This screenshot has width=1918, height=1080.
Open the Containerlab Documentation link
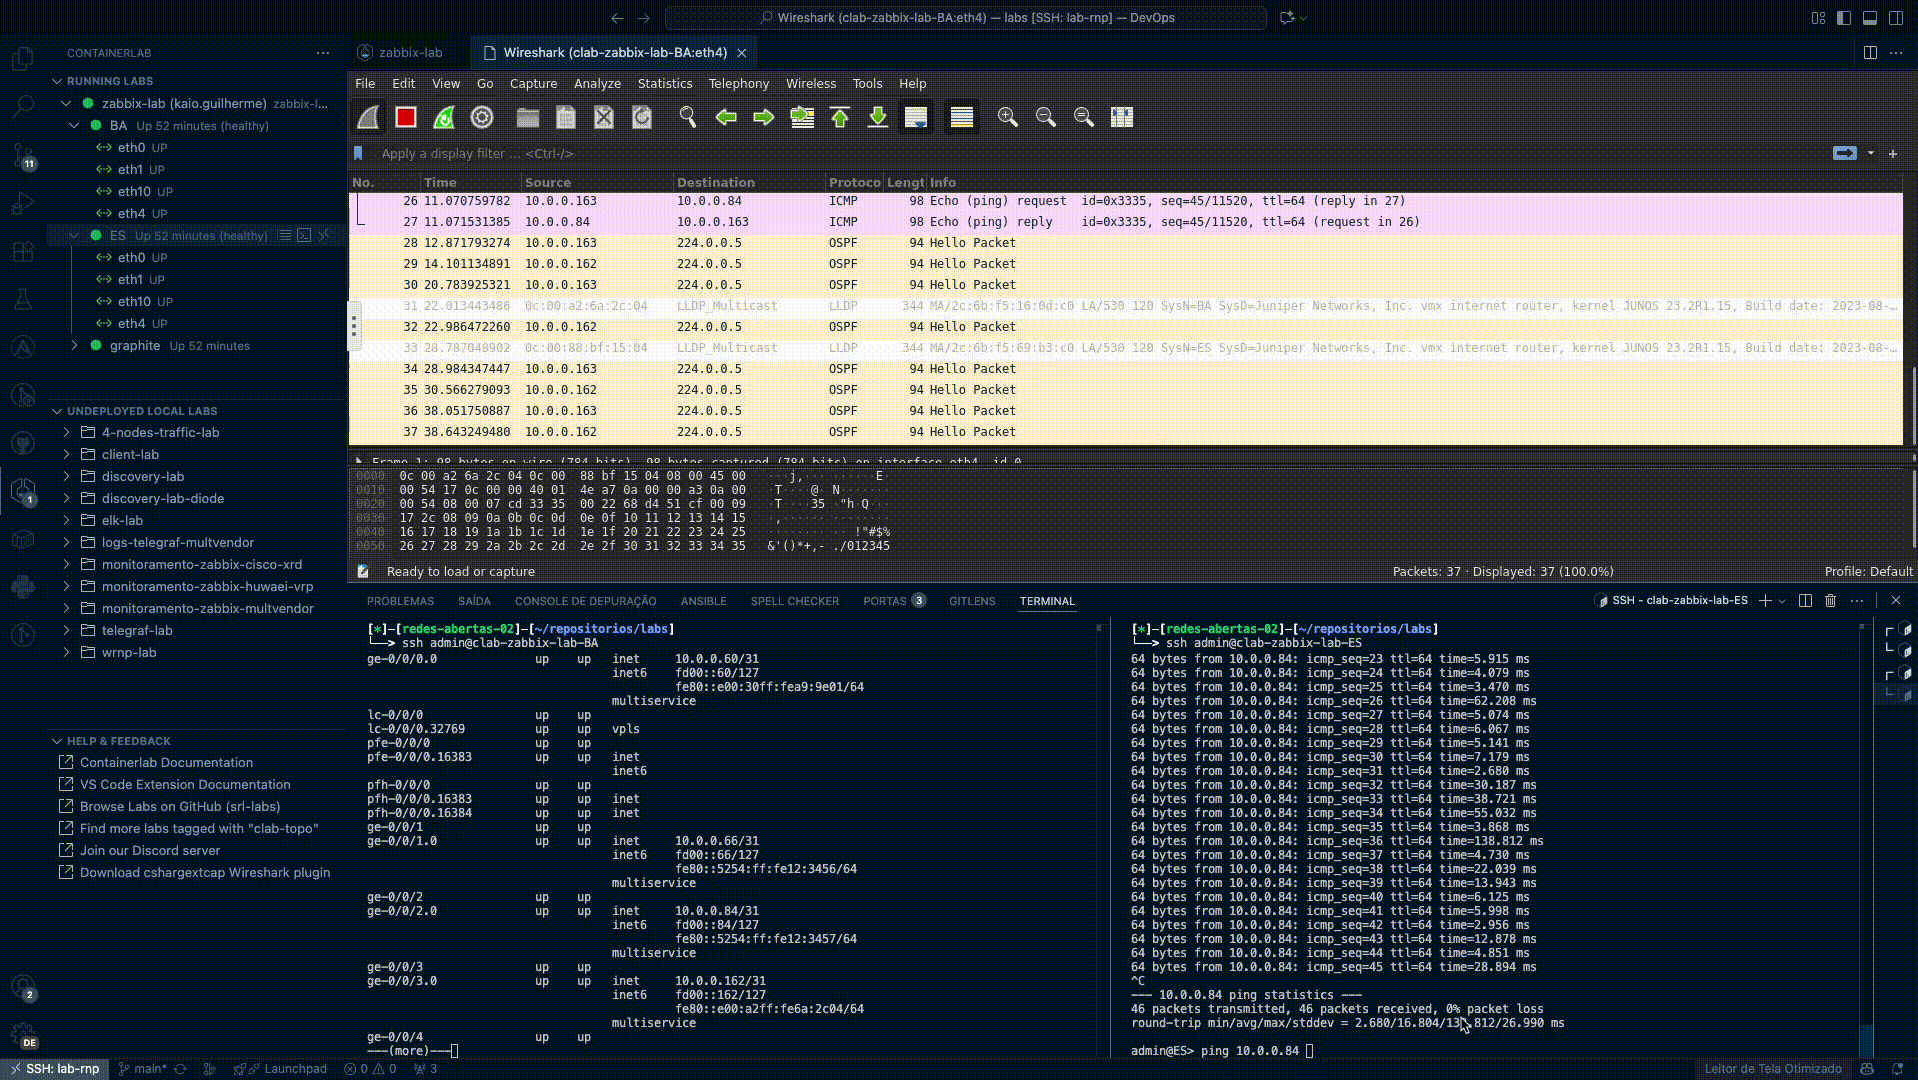[x=166, y=763]
